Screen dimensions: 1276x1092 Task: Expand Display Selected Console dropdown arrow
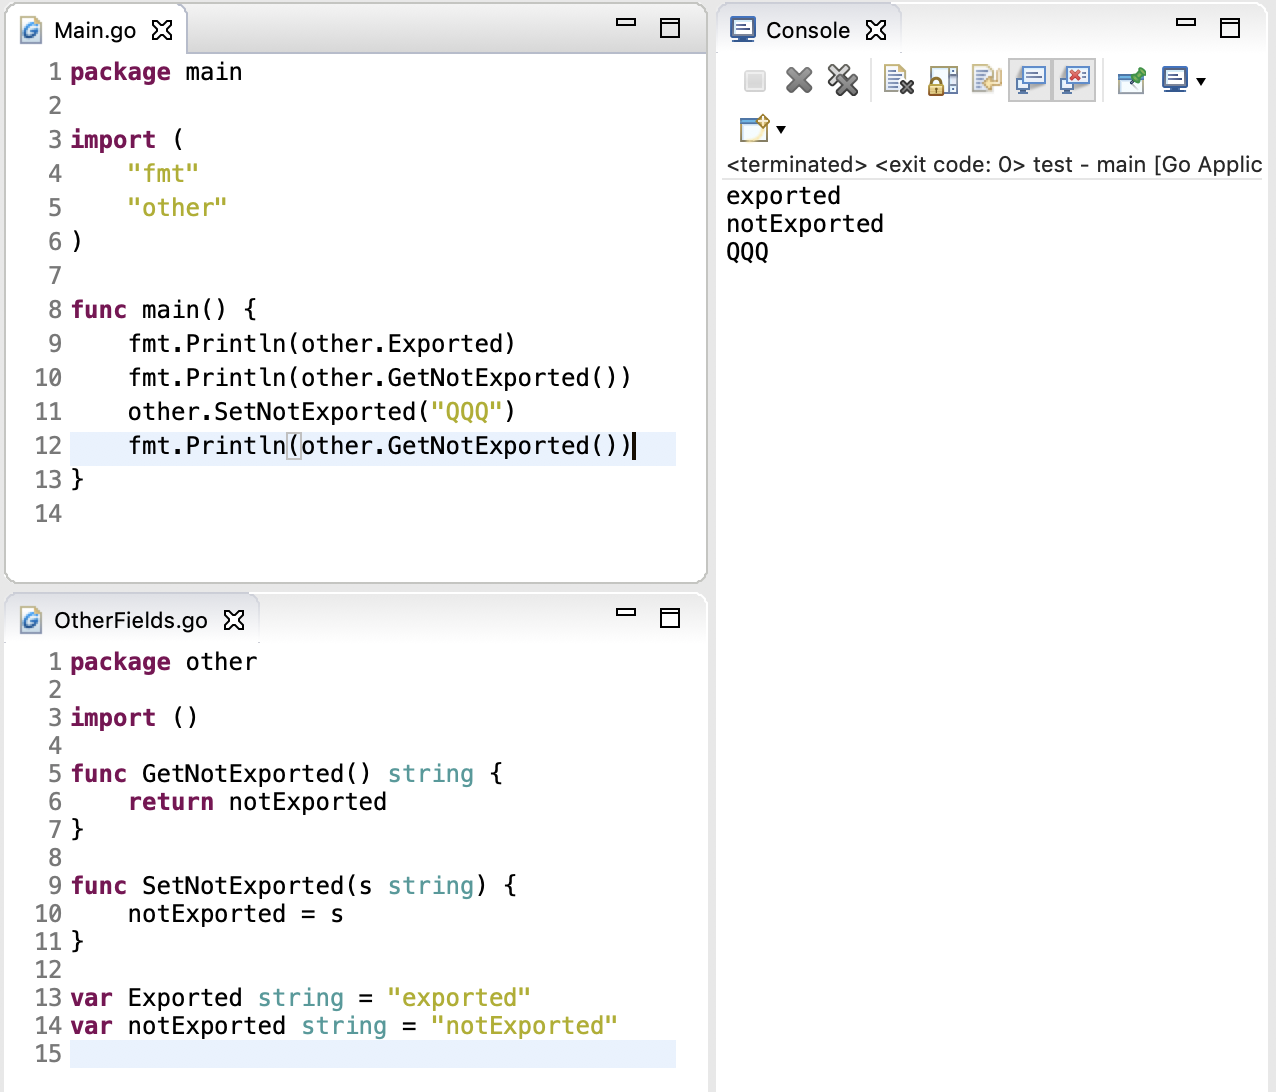tap(1201, 81)
